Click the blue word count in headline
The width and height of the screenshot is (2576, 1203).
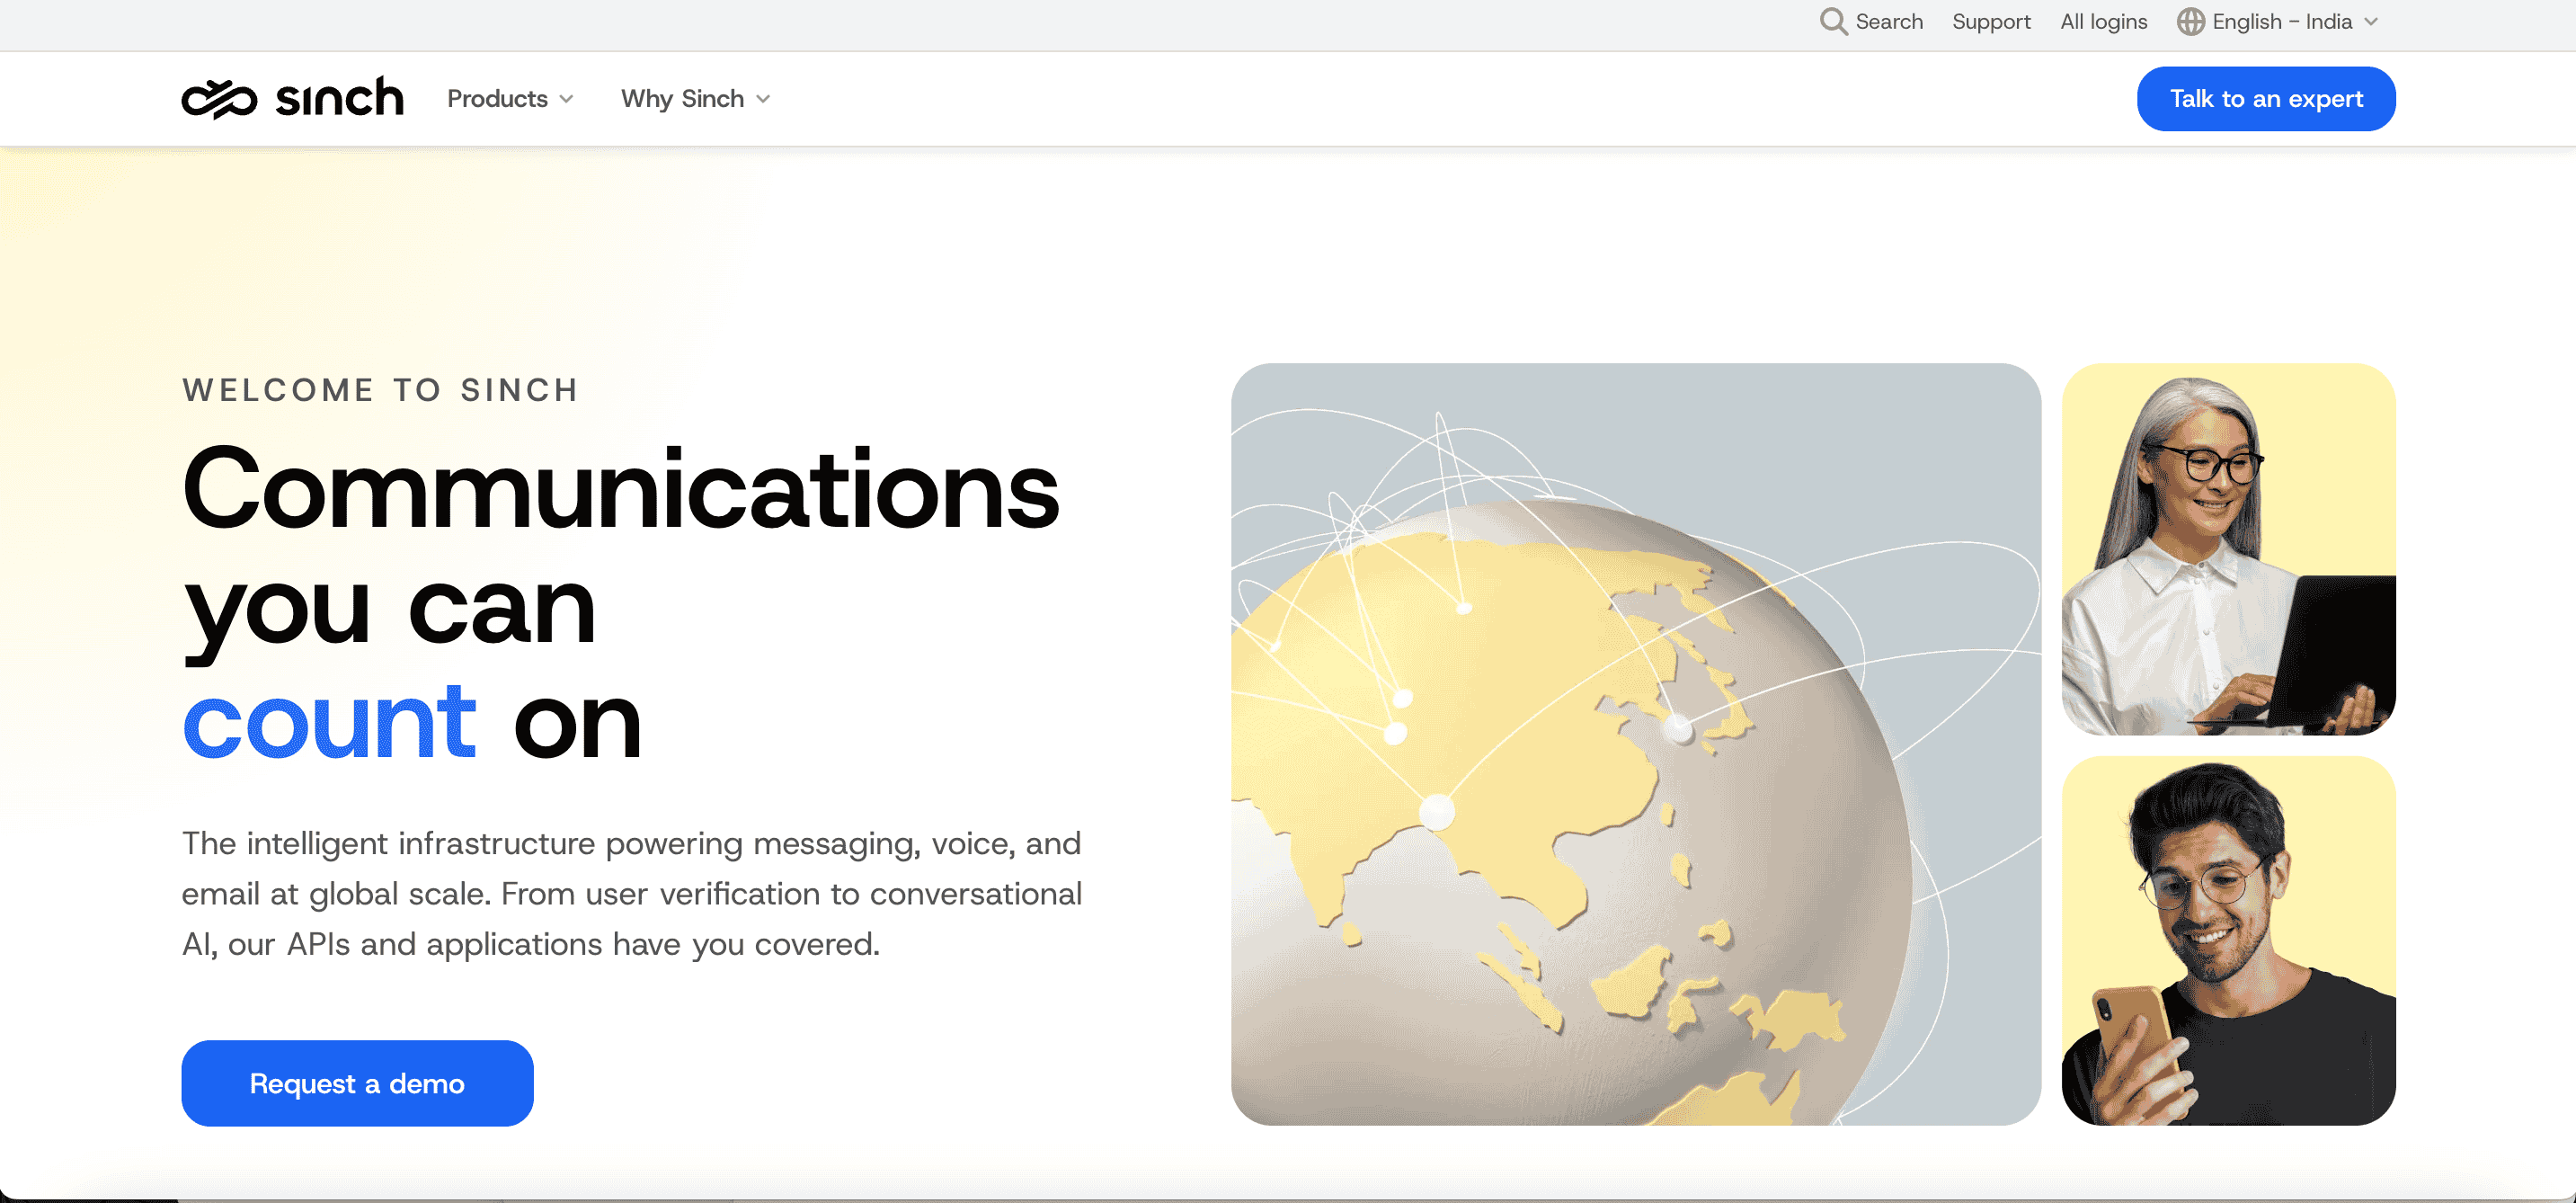(x=329, y=721)
